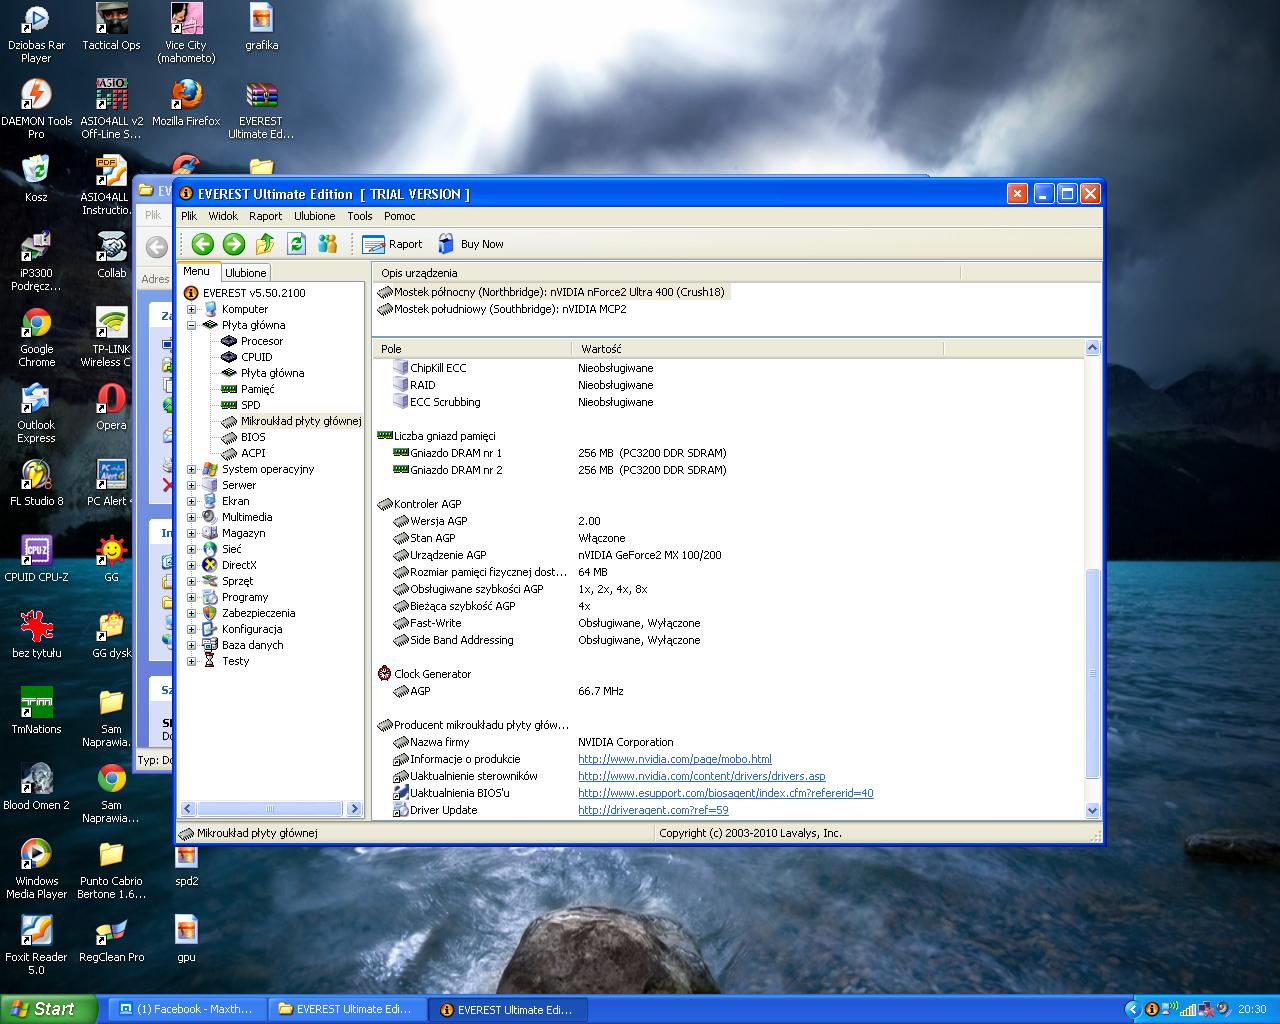Open the driveragent.com Driver Update link
1280x1024 pixels.
653,810
